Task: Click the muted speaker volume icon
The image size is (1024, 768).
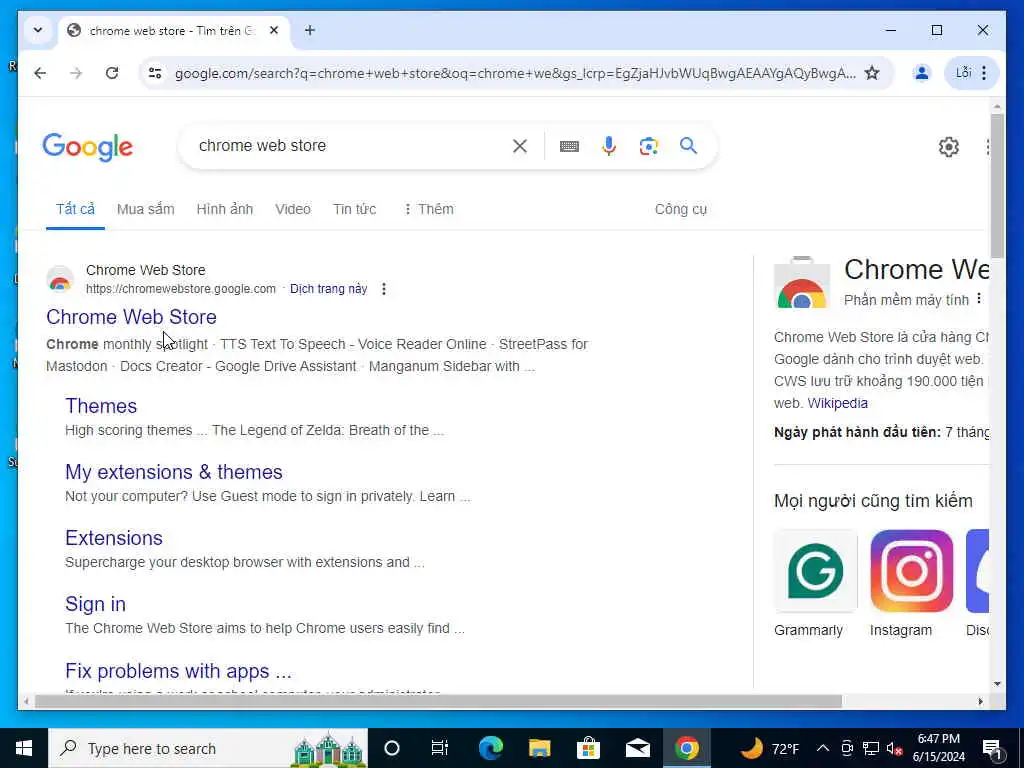Action: [895, 748]
